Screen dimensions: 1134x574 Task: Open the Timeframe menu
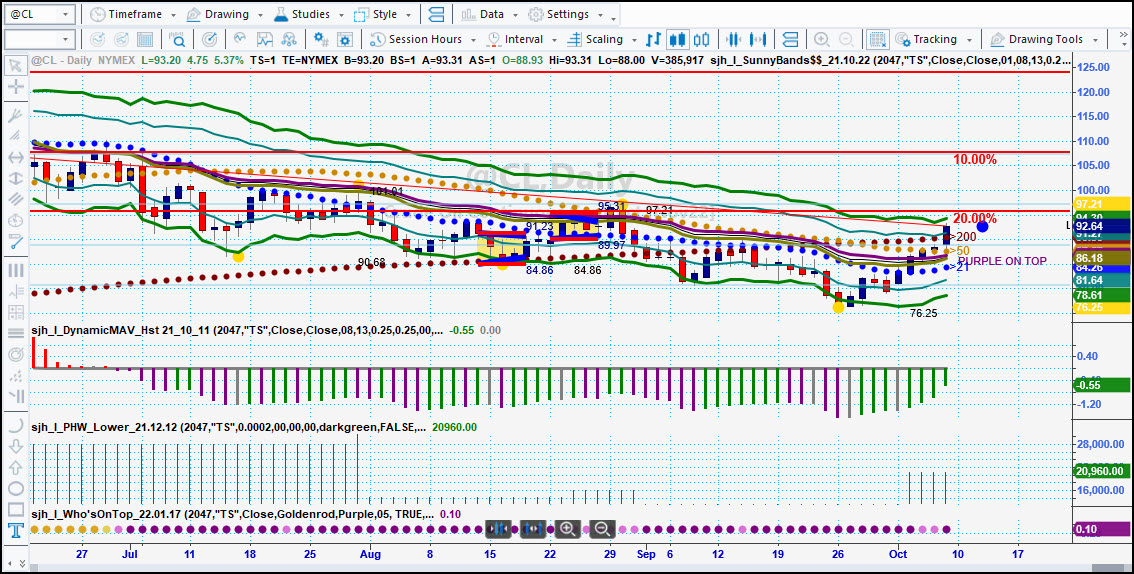[x=127, y=14]
